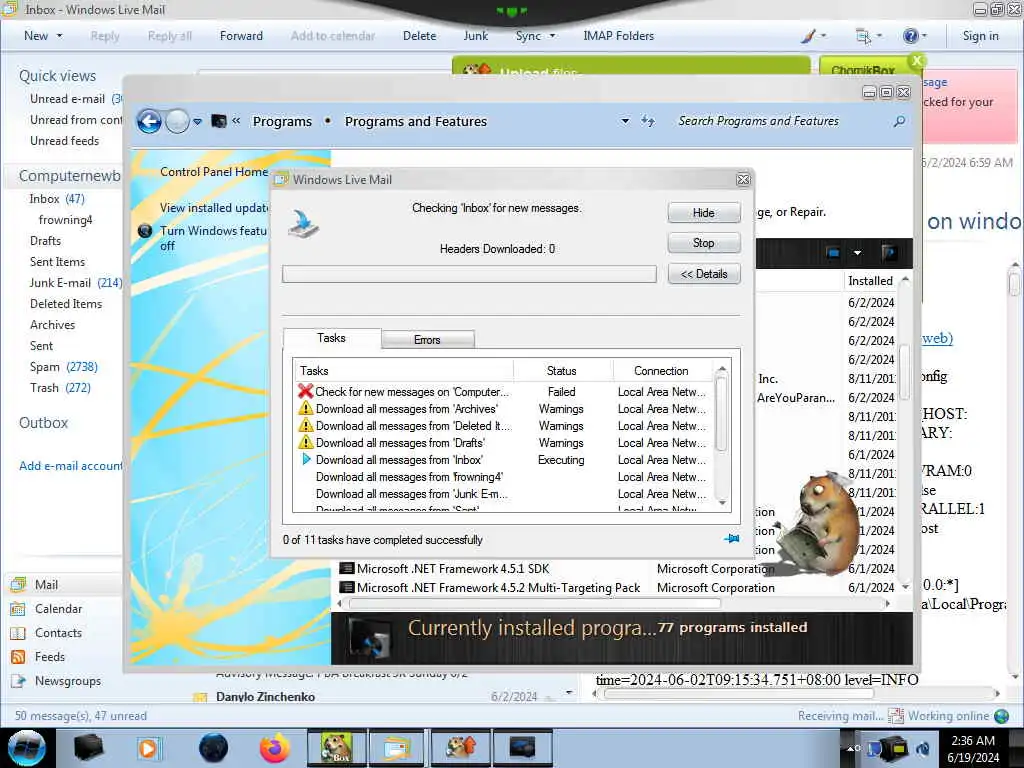
Task: Open the recent pages dropdown arrow
Action: click(197, 121)
